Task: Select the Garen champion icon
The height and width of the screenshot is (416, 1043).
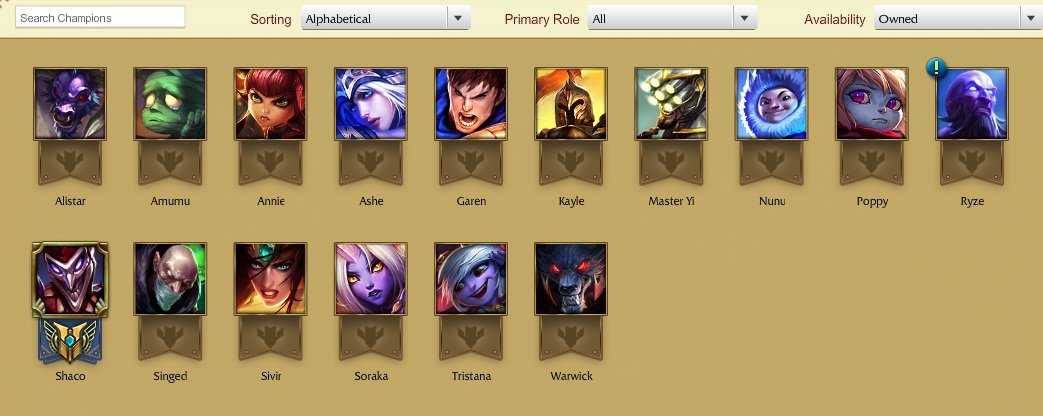Action: click(471, 104)
